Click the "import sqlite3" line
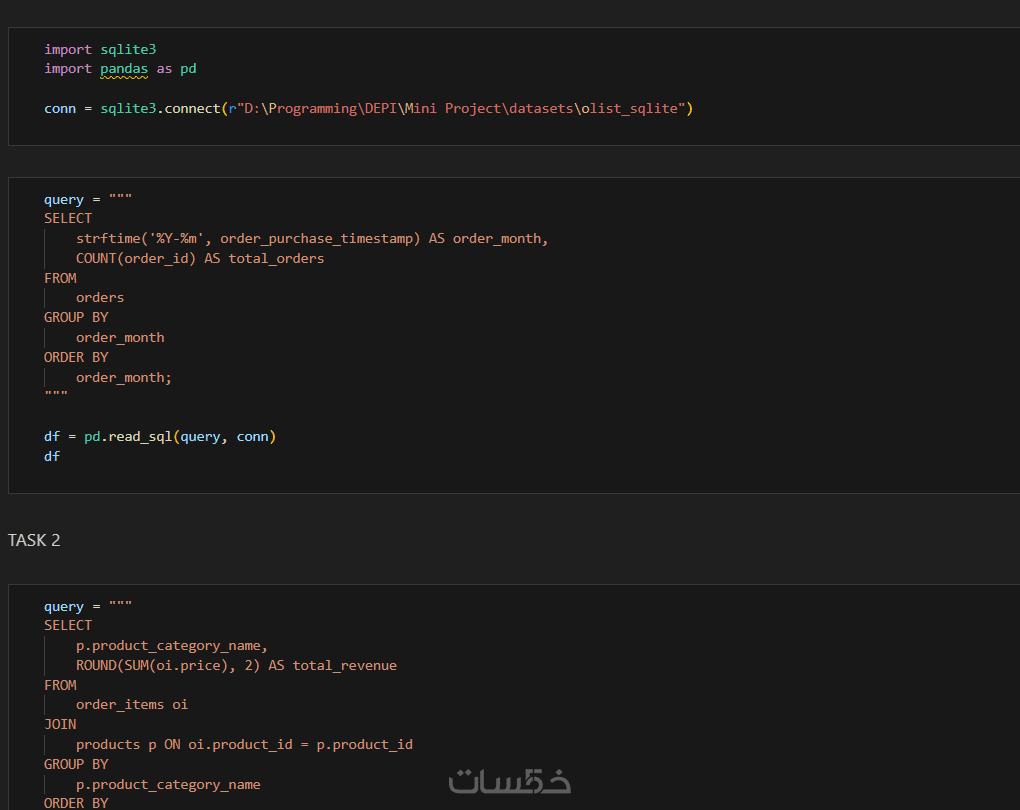The width and height of the screenshot is (1020, 810). coord(100,49)
